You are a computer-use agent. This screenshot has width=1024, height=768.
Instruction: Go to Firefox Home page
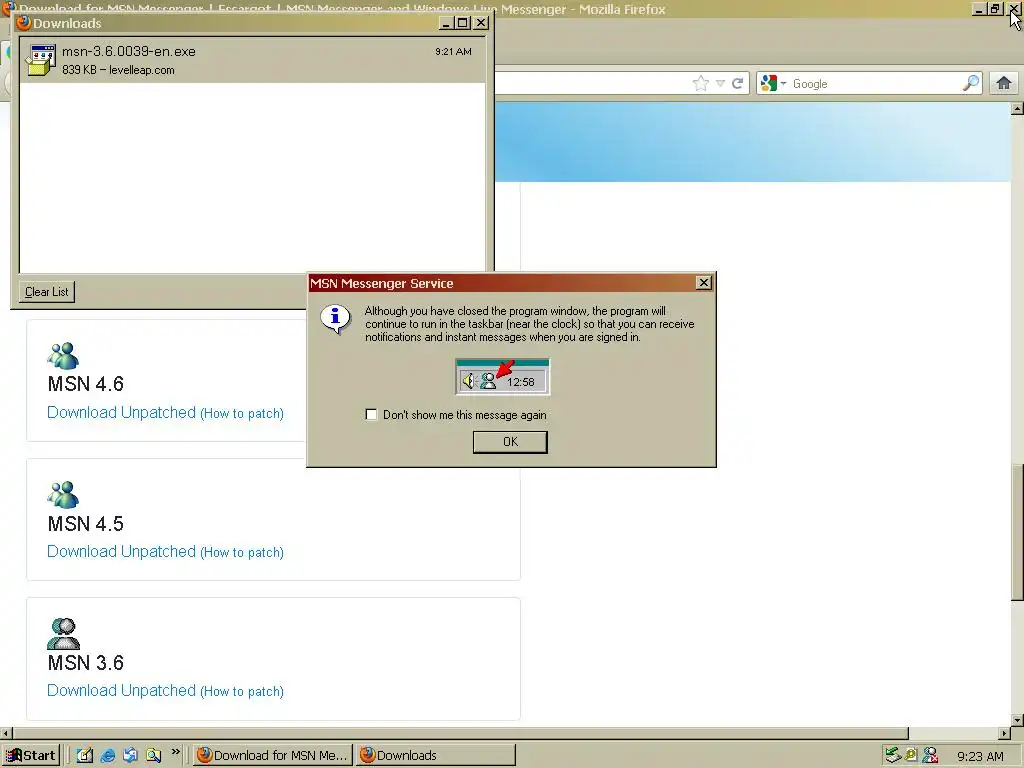(1004, 83)
